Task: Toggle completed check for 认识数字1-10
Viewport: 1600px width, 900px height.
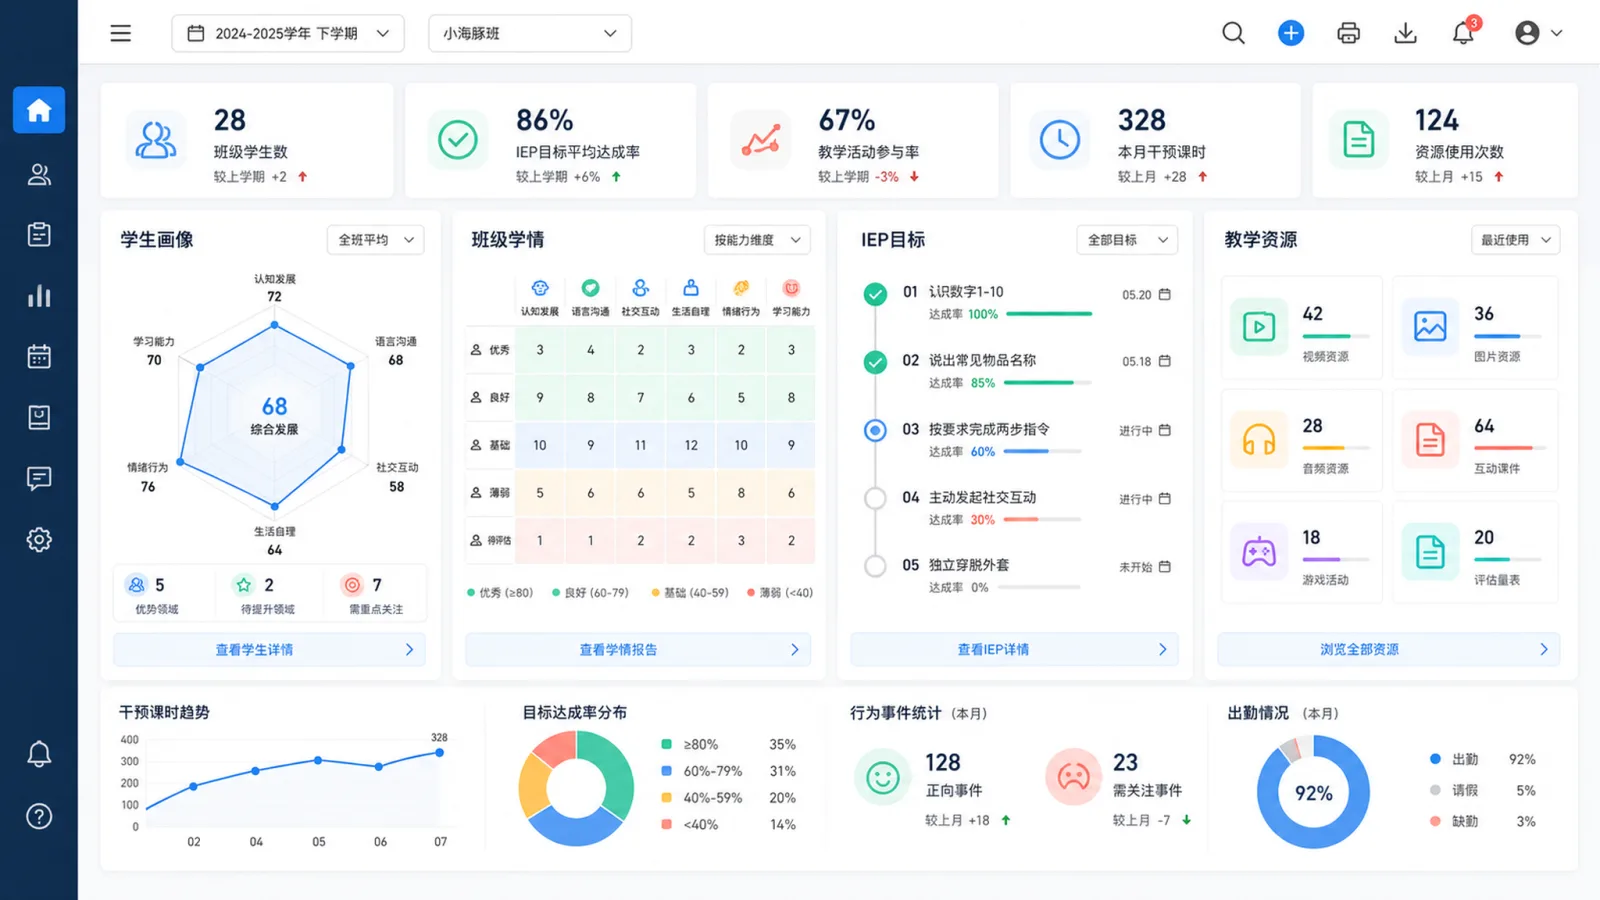Action: 875,294
